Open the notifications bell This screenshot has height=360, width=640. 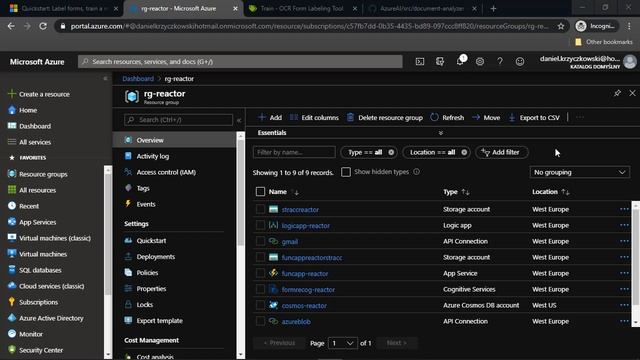460,61
